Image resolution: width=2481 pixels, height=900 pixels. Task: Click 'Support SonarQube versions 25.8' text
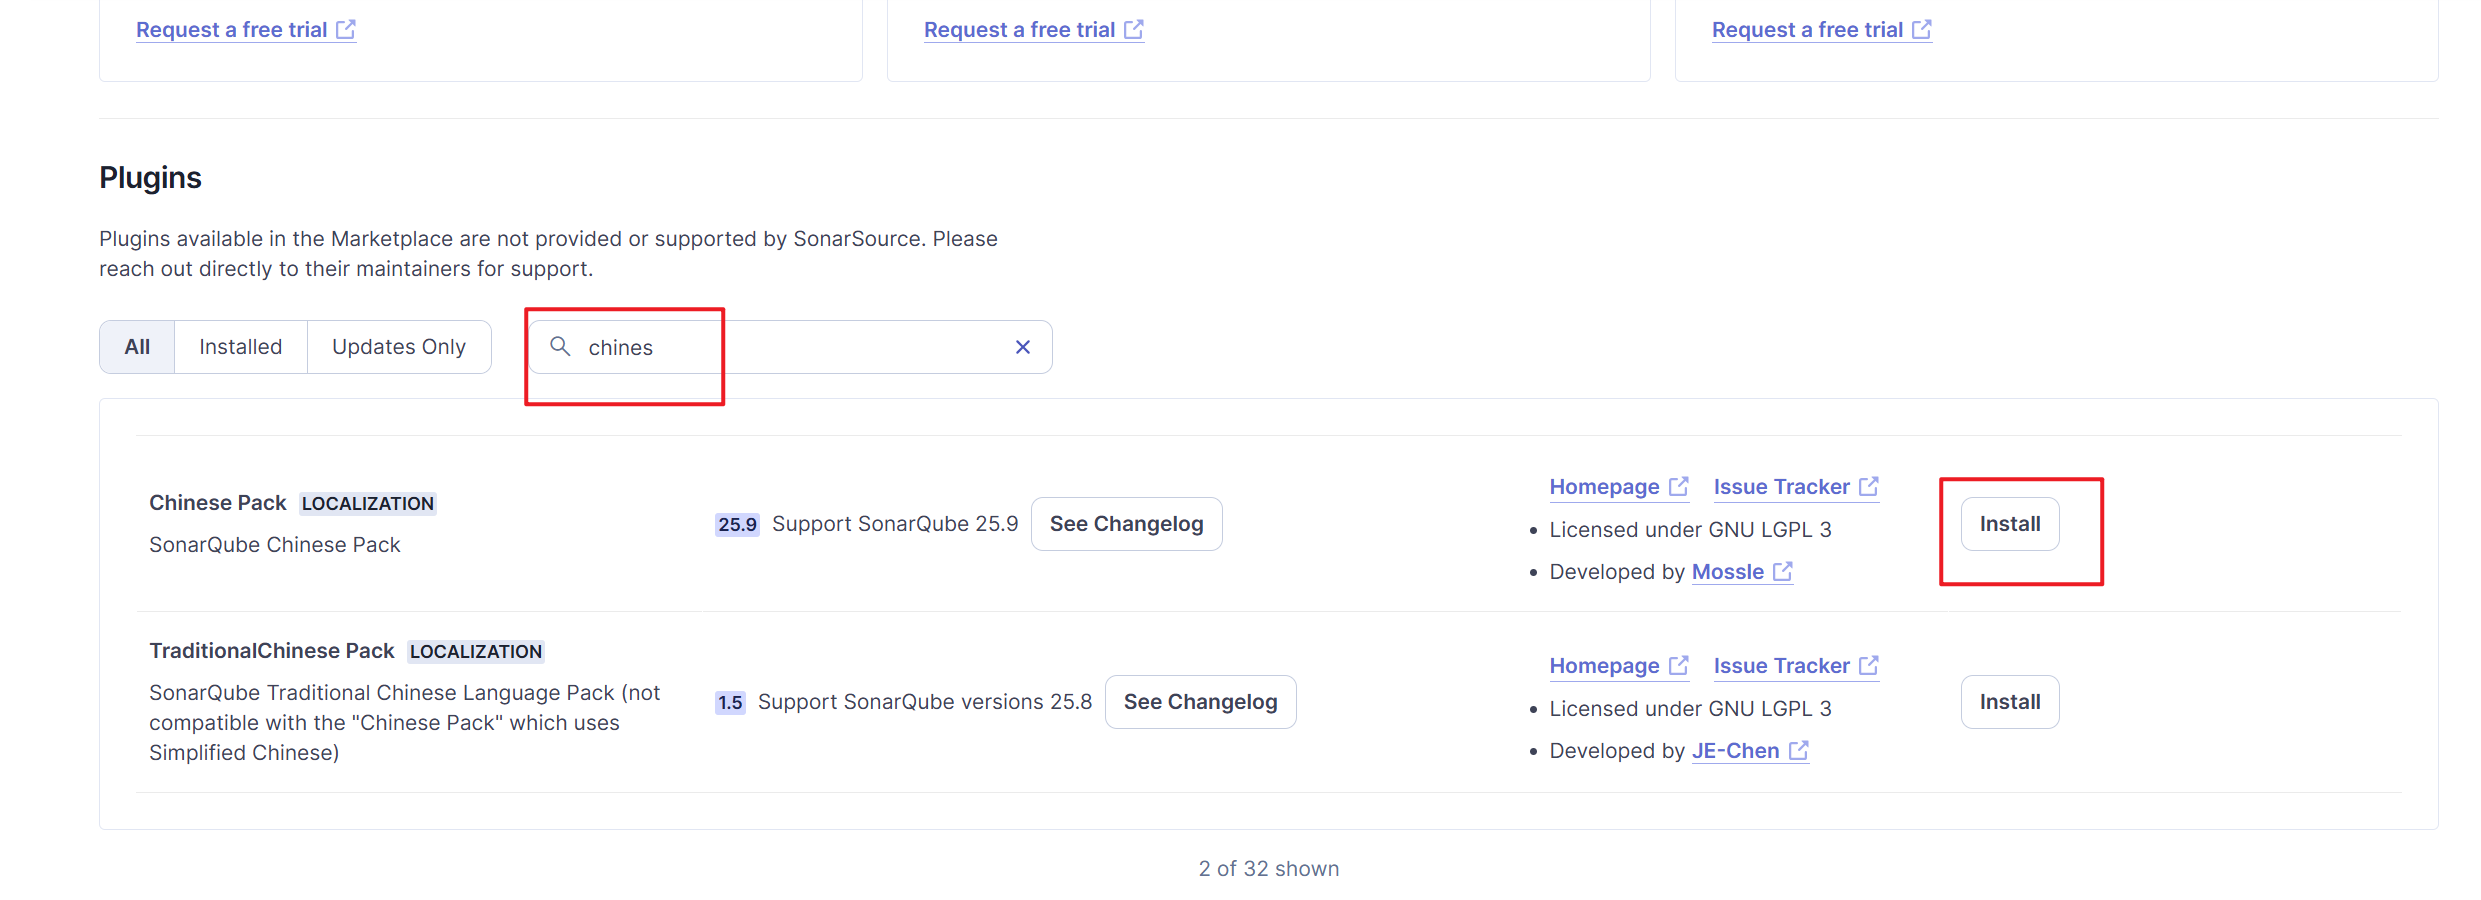(925, 702)
